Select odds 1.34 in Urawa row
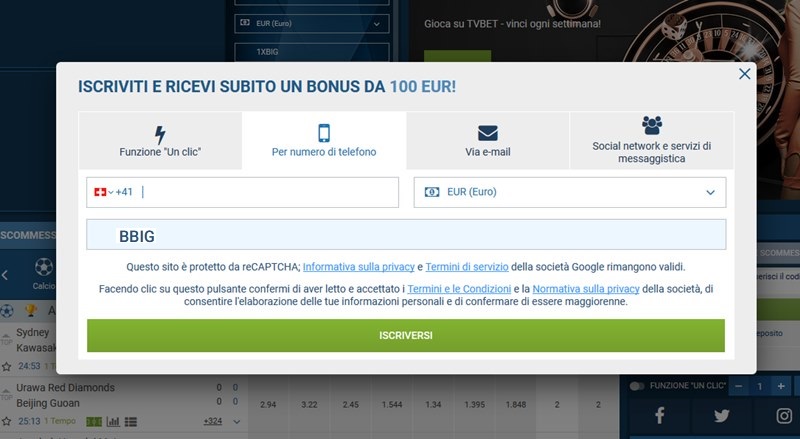 pos(433,404)
